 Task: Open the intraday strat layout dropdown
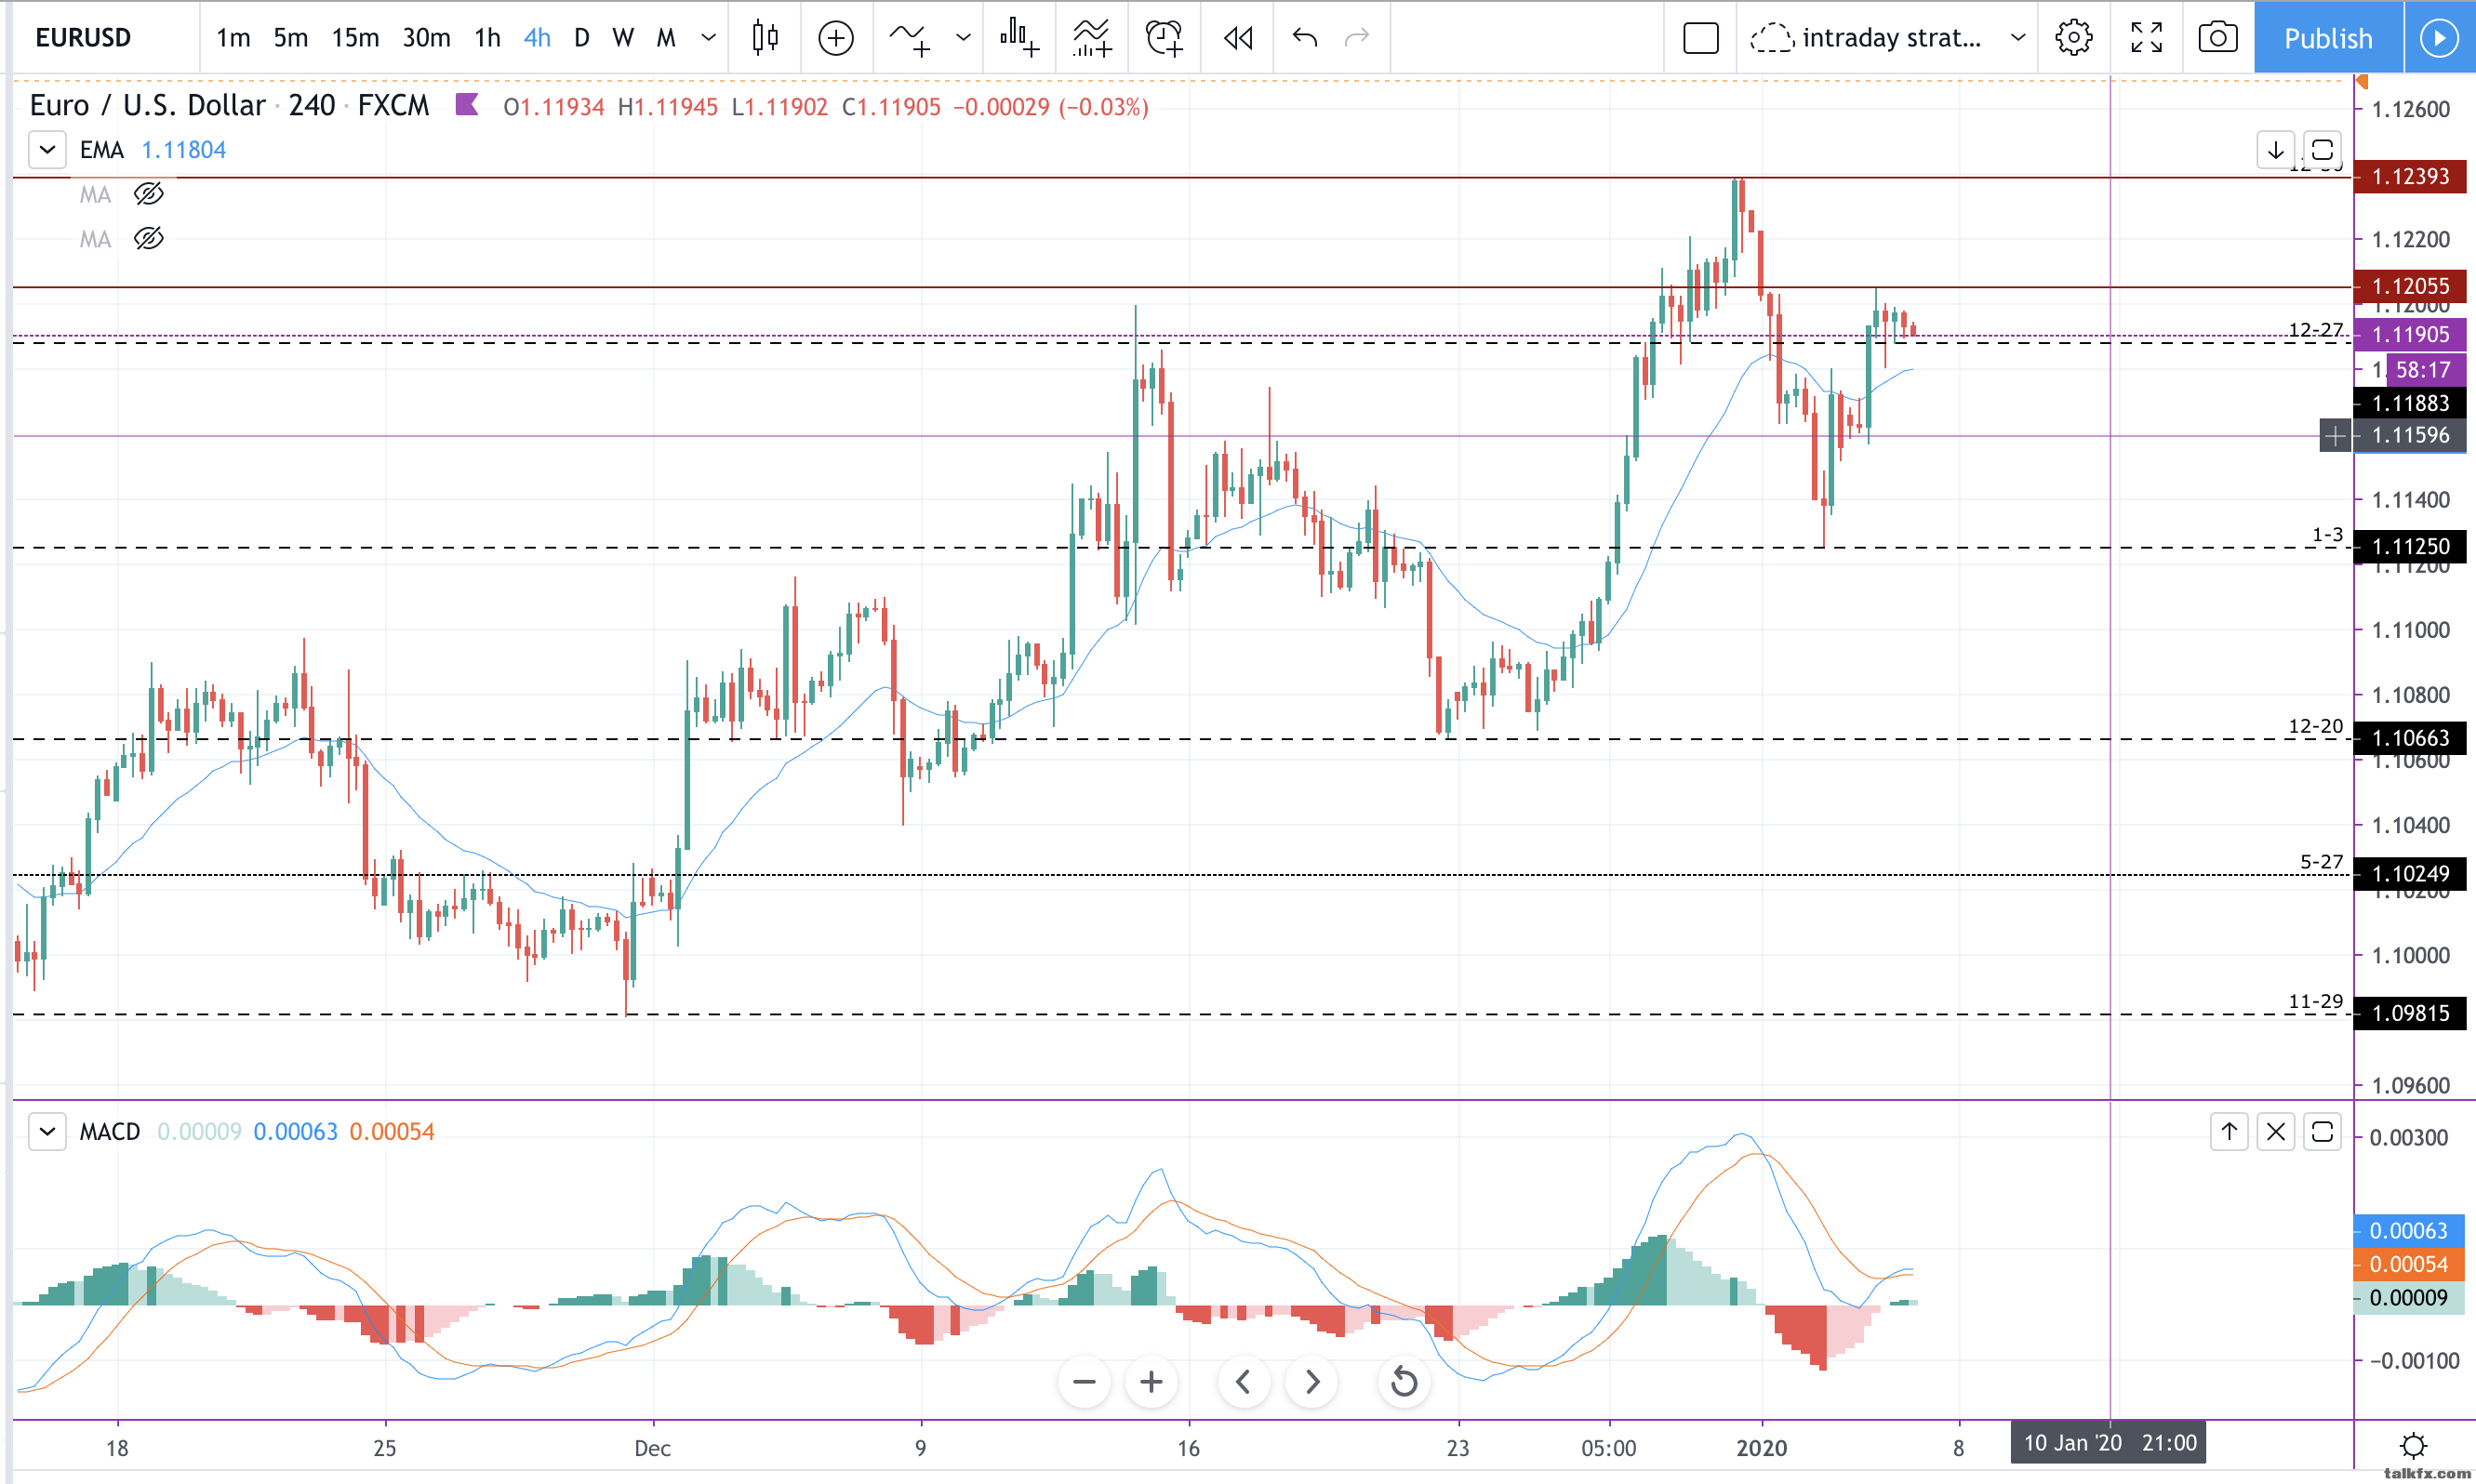[x=2018, y=38]
